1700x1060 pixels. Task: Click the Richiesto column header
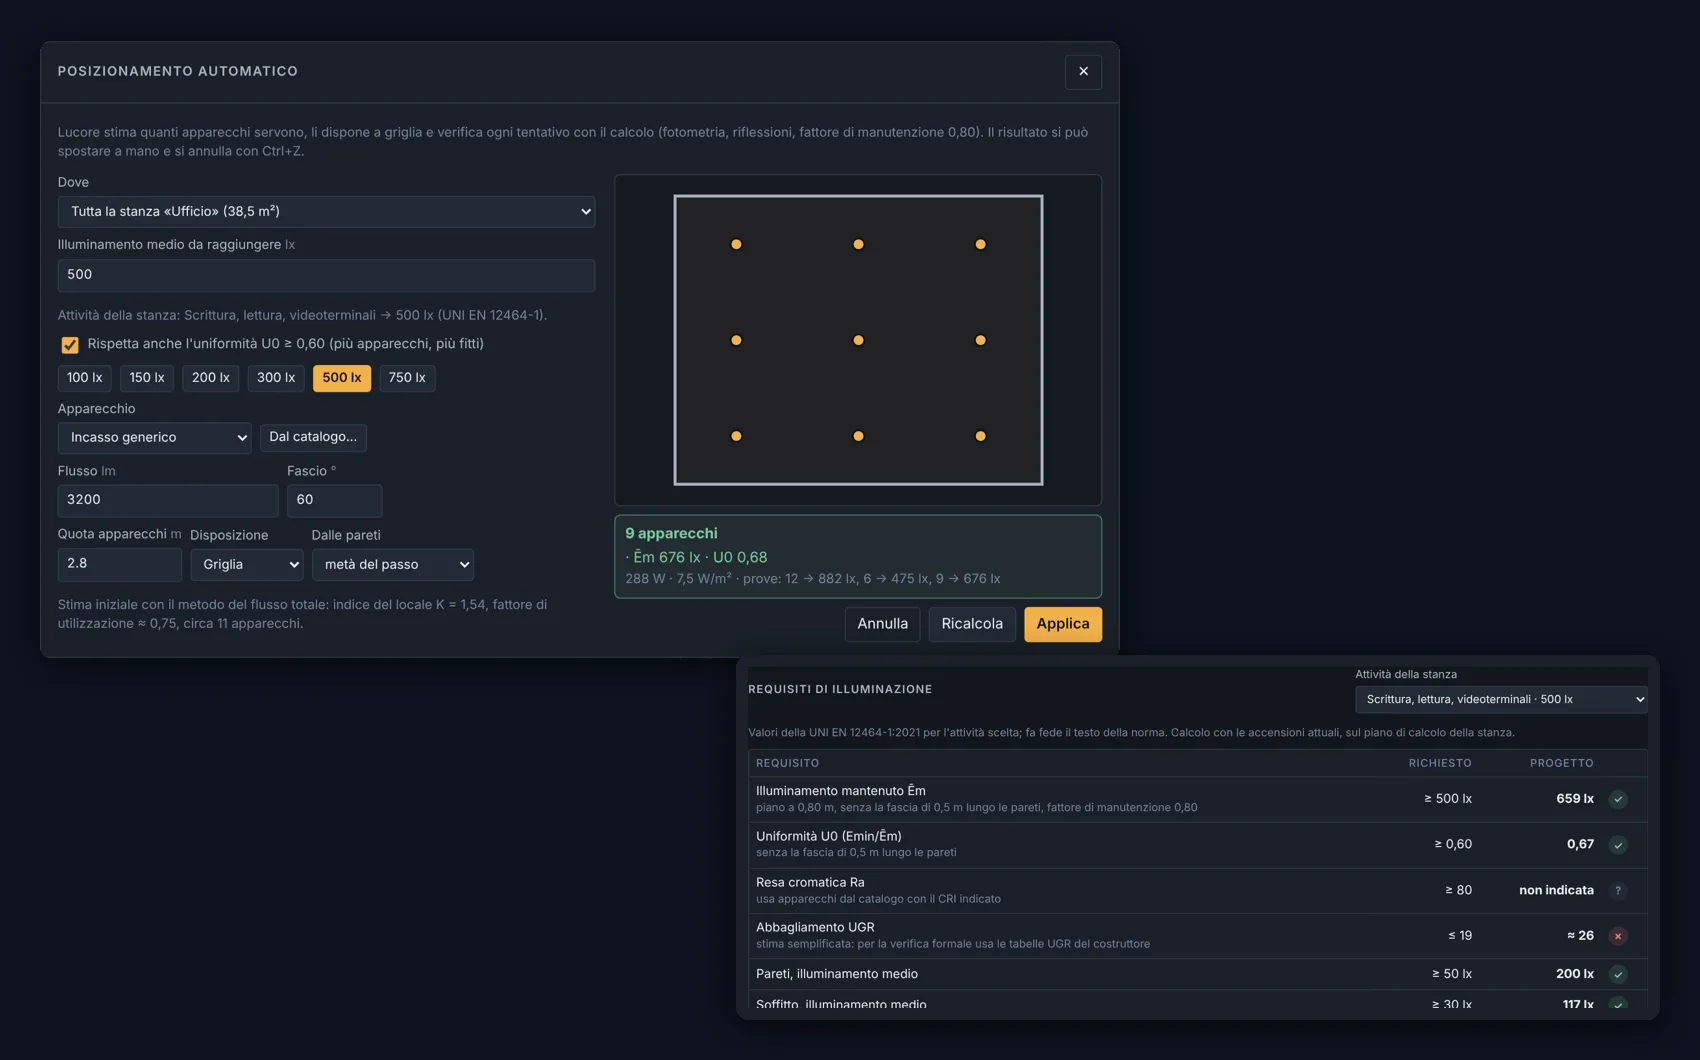(x=1440, y=763)
